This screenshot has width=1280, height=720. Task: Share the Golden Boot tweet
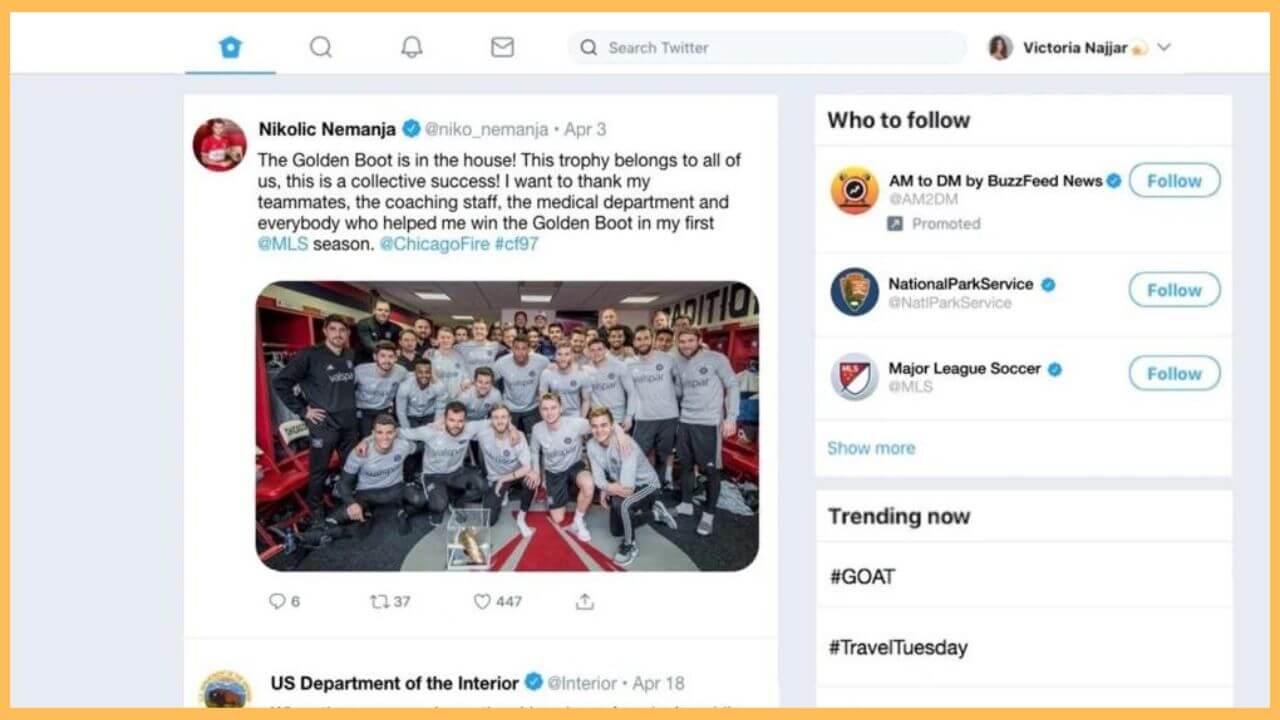tap(585, 601)
